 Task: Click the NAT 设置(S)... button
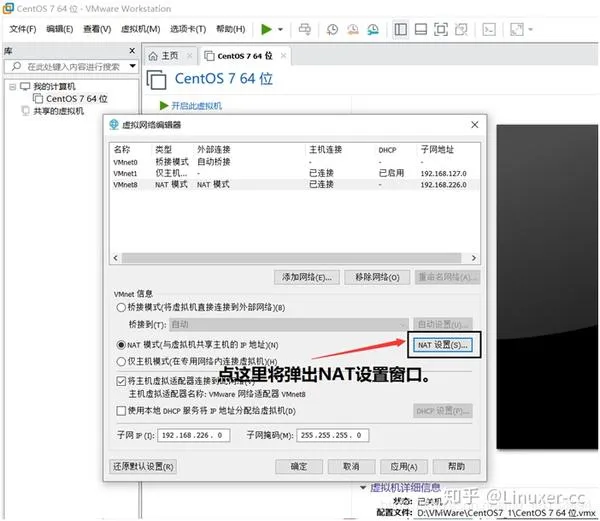coord(443,345)
